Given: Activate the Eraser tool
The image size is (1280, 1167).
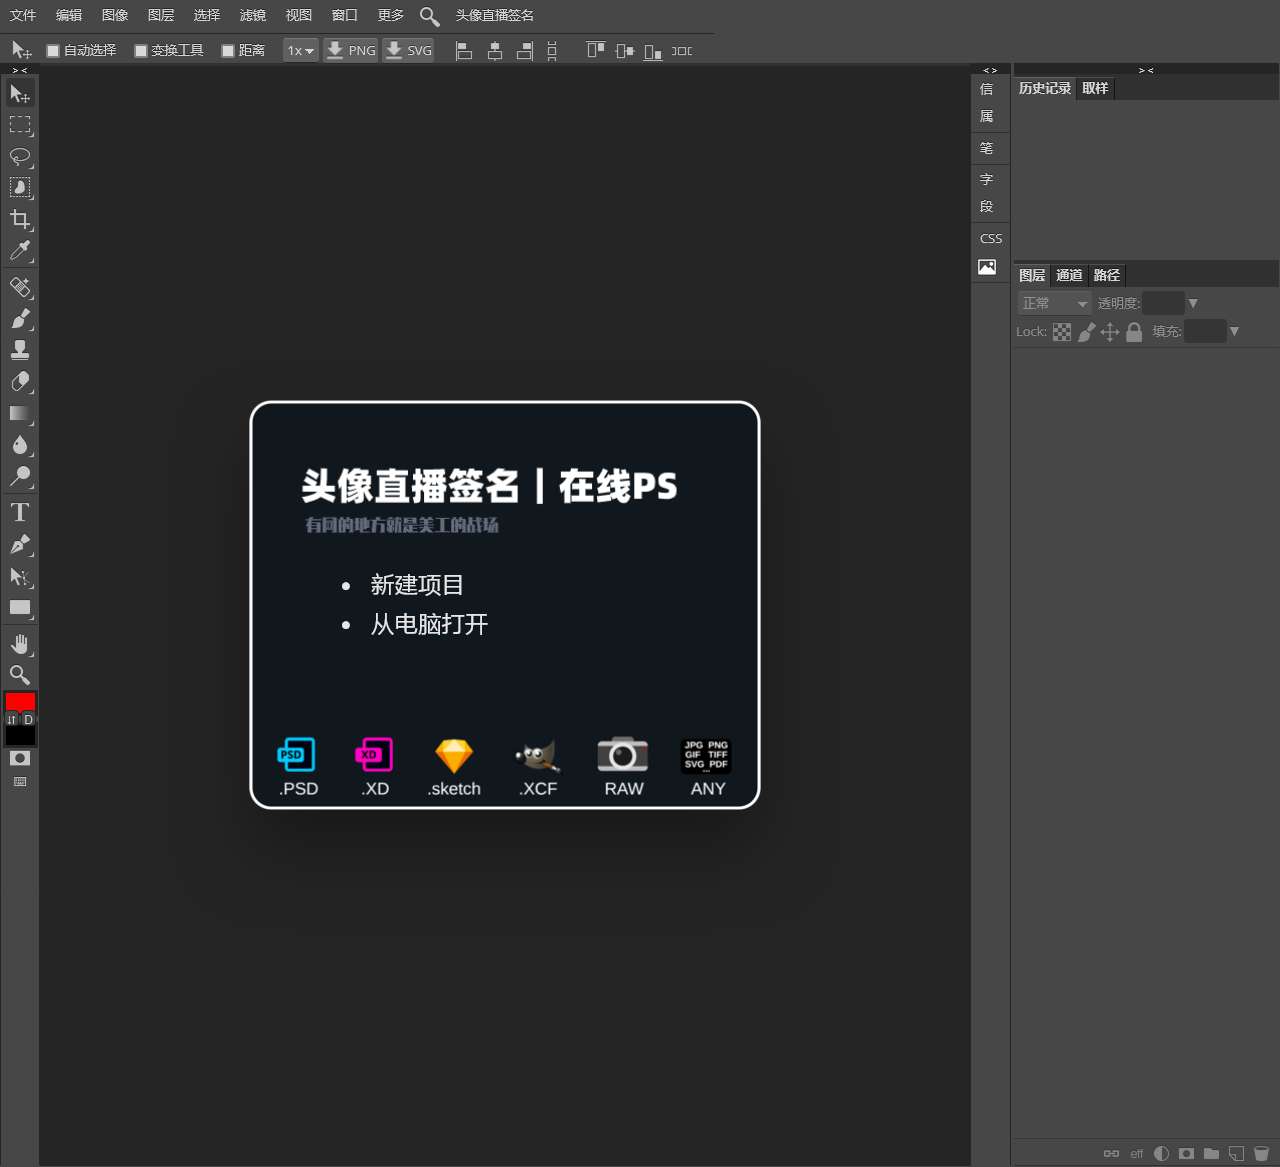Looking at the screenshot, I should pos(20,381).
